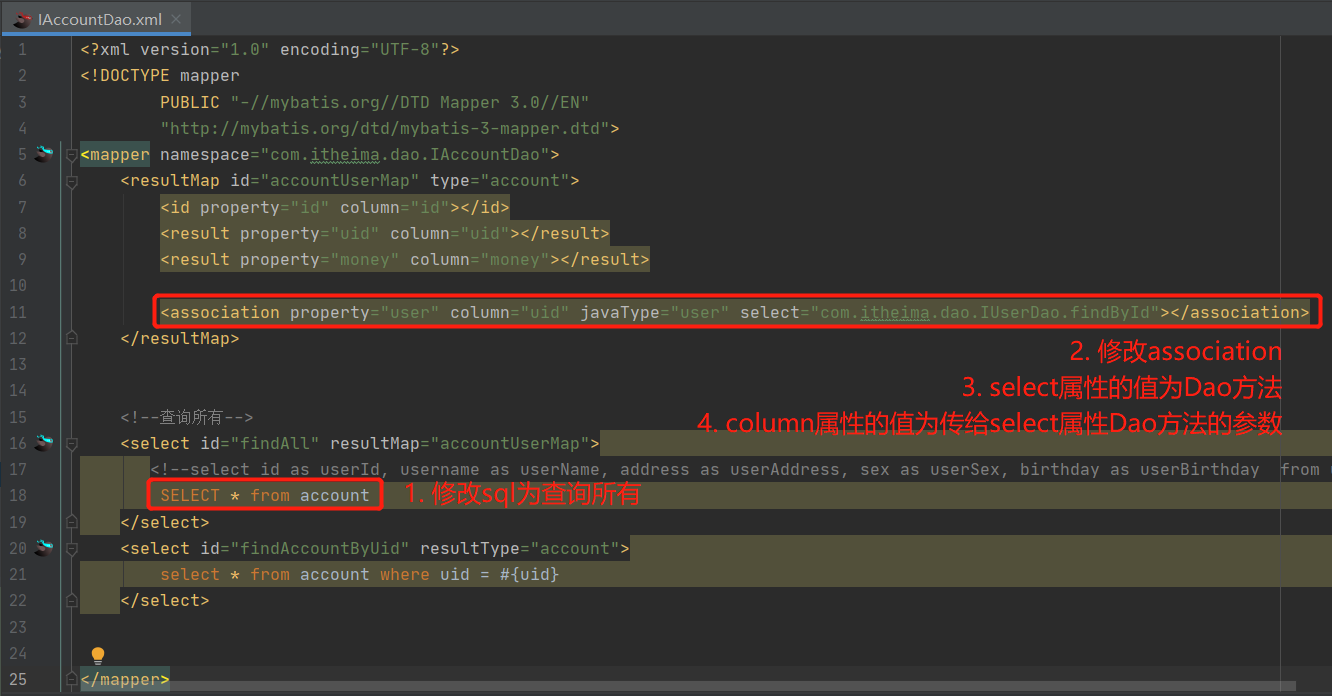Click the MyBatis gutter icon beside findAll select
The image size is (1332, 696).
(45, 443)
